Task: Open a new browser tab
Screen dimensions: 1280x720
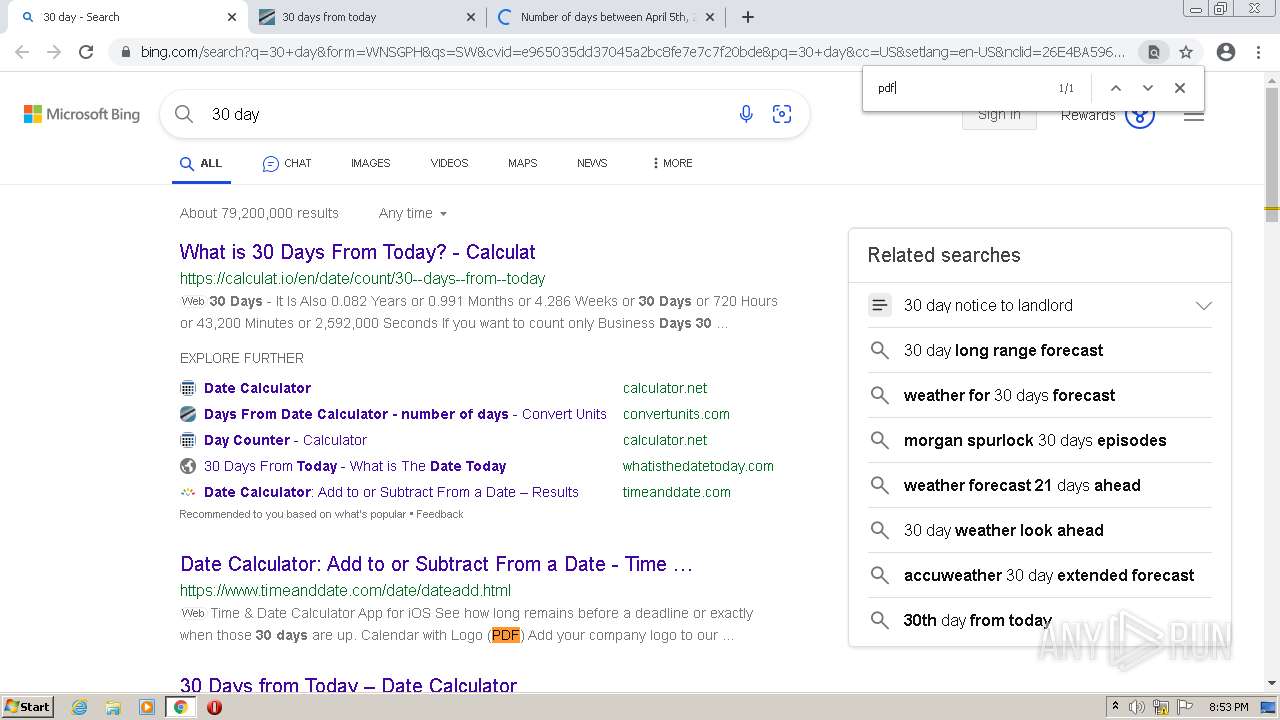Action: coord(748,17)
